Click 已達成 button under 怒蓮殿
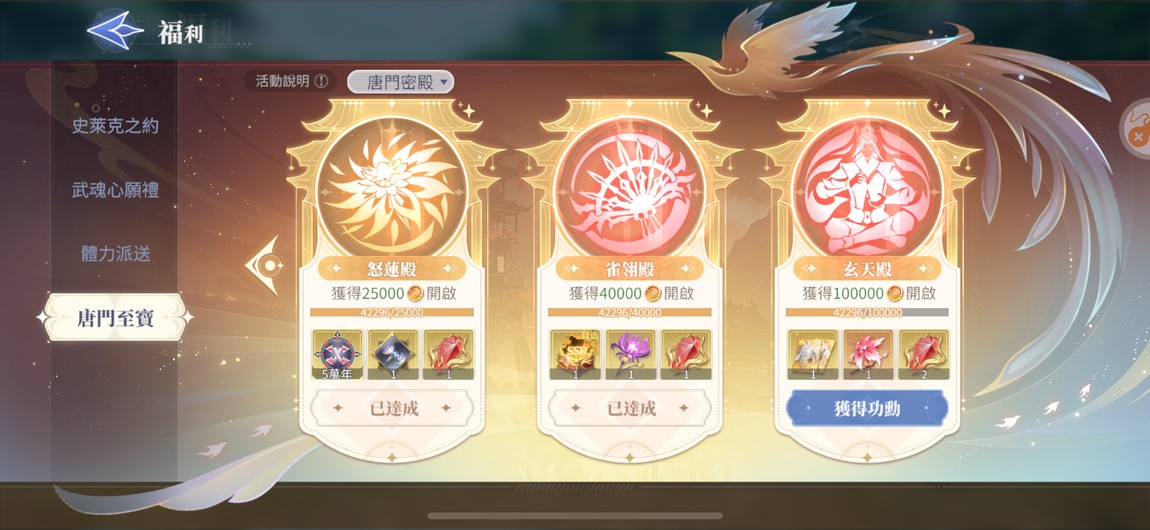Image resolution: width=1150 pixels, height=530 pixels. 392,408
